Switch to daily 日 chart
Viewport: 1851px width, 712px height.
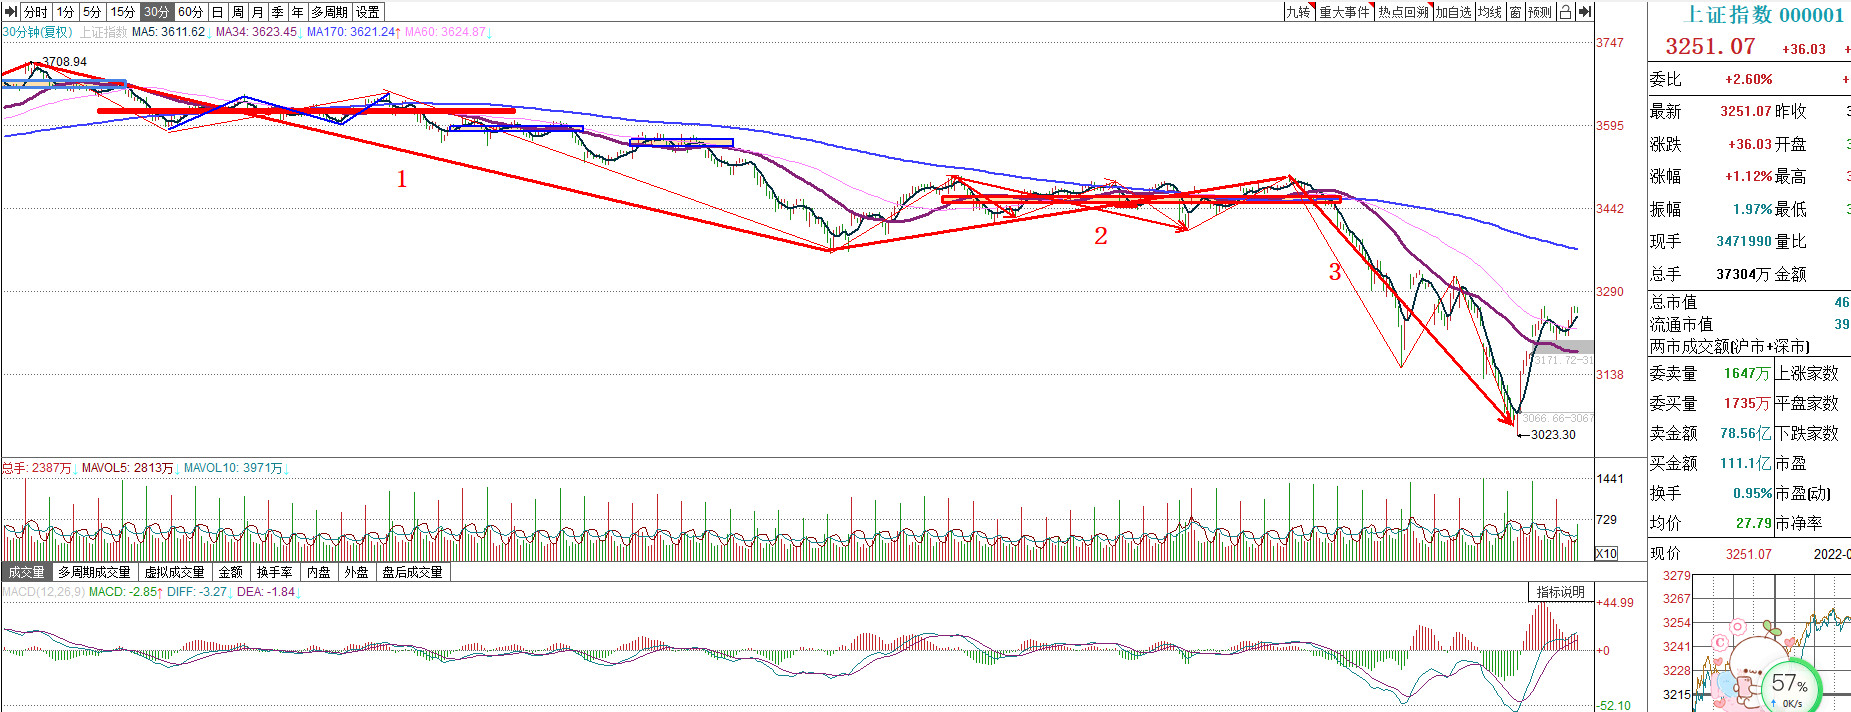tap(217, 12)
